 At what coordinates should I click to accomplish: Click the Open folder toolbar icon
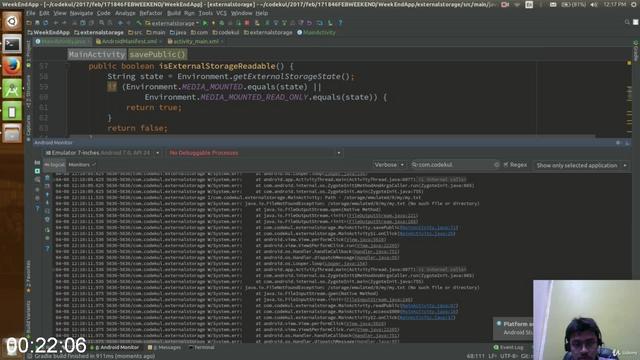(29, 23)
